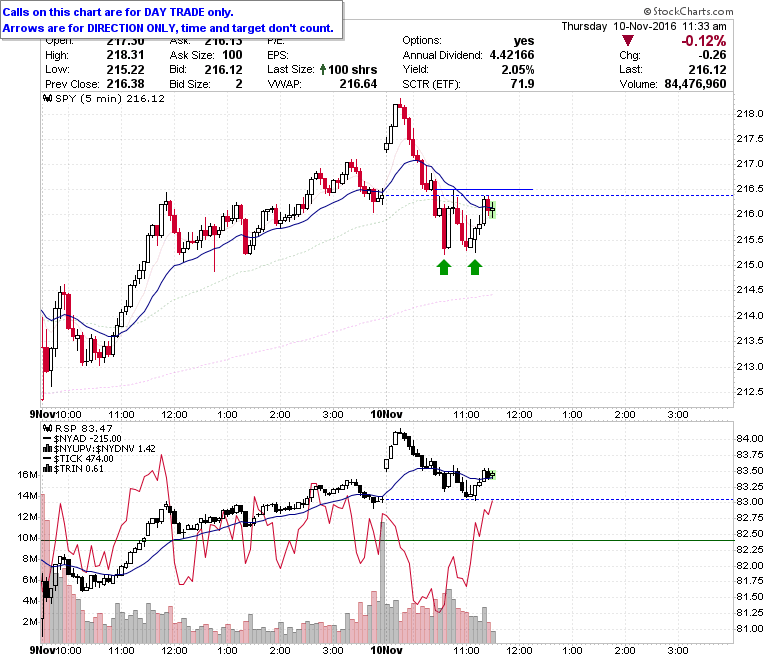Click the Ask Size value 100
Screen dimensions: 780x659
point(232,55)
